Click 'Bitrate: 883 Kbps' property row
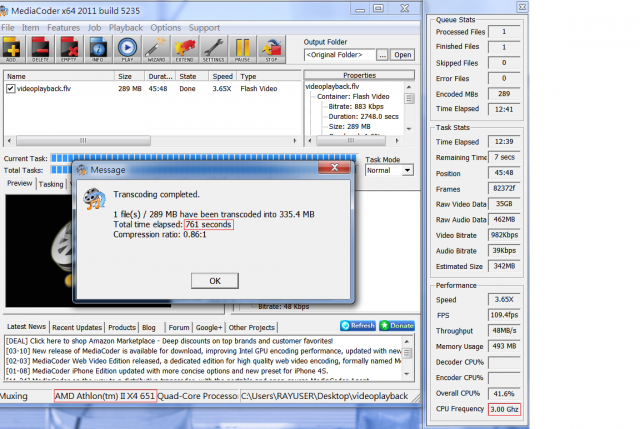This screenshot has height=429, width=640. tap(356, 107)
